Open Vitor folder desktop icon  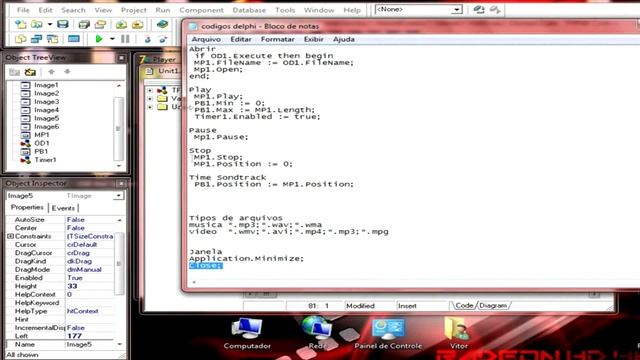(458, 333)
